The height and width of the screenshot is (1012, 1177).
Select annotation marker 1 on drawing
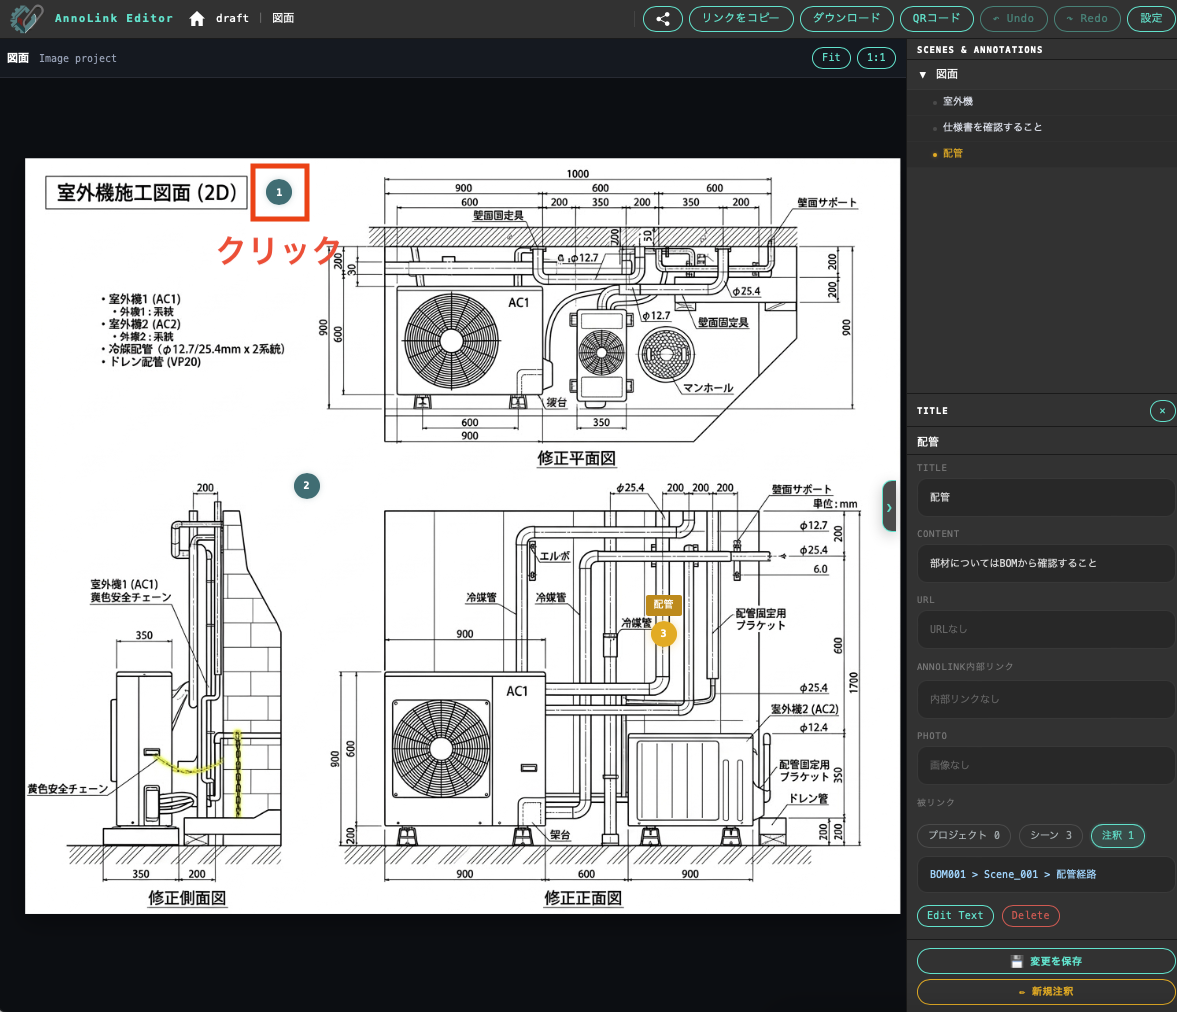tap(279, 192)
